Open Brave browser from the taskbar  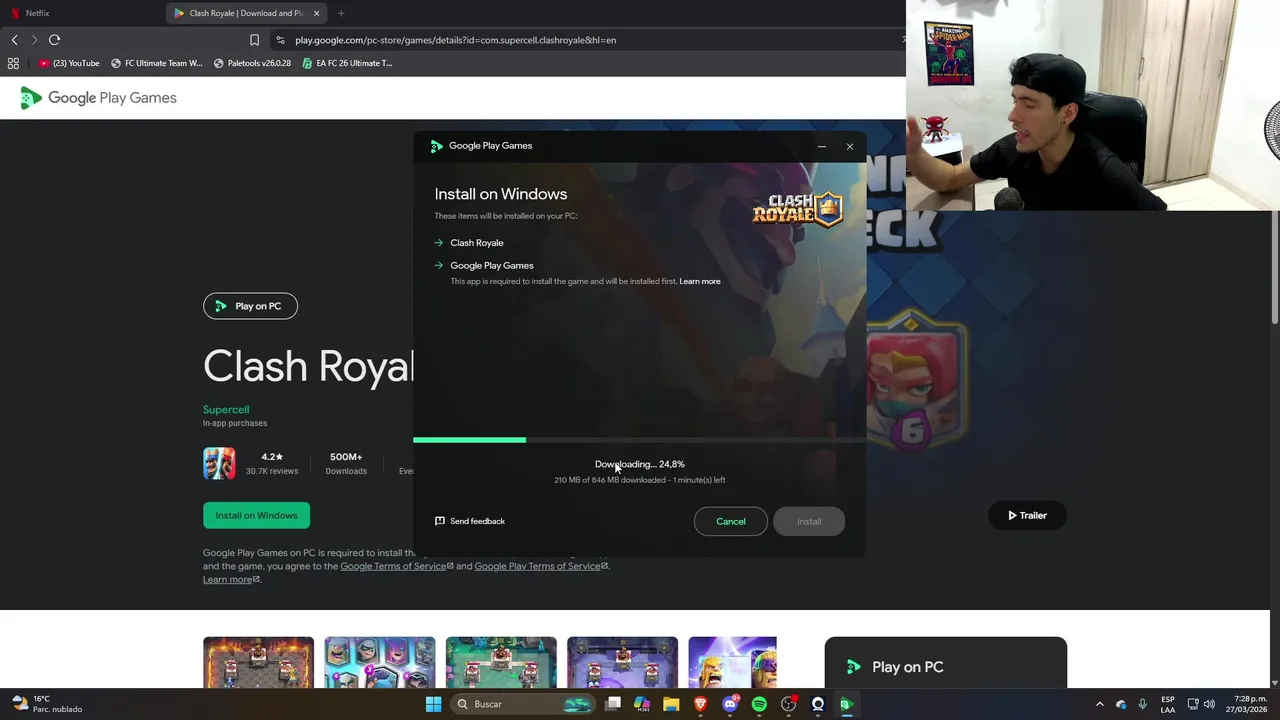point(700,704)
